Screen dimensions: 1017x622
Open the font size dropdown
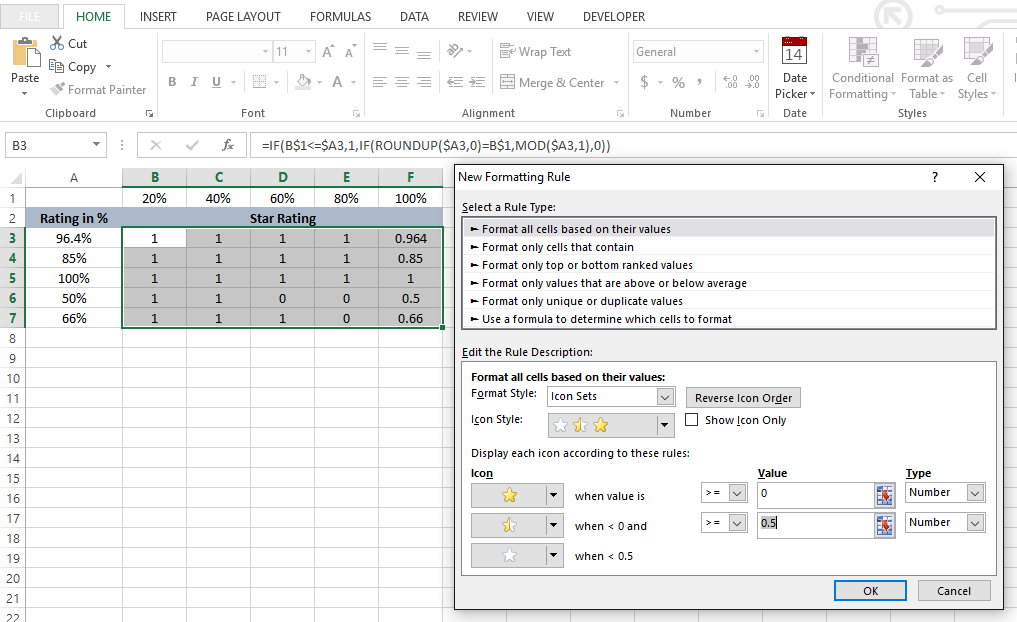point(308,51)
